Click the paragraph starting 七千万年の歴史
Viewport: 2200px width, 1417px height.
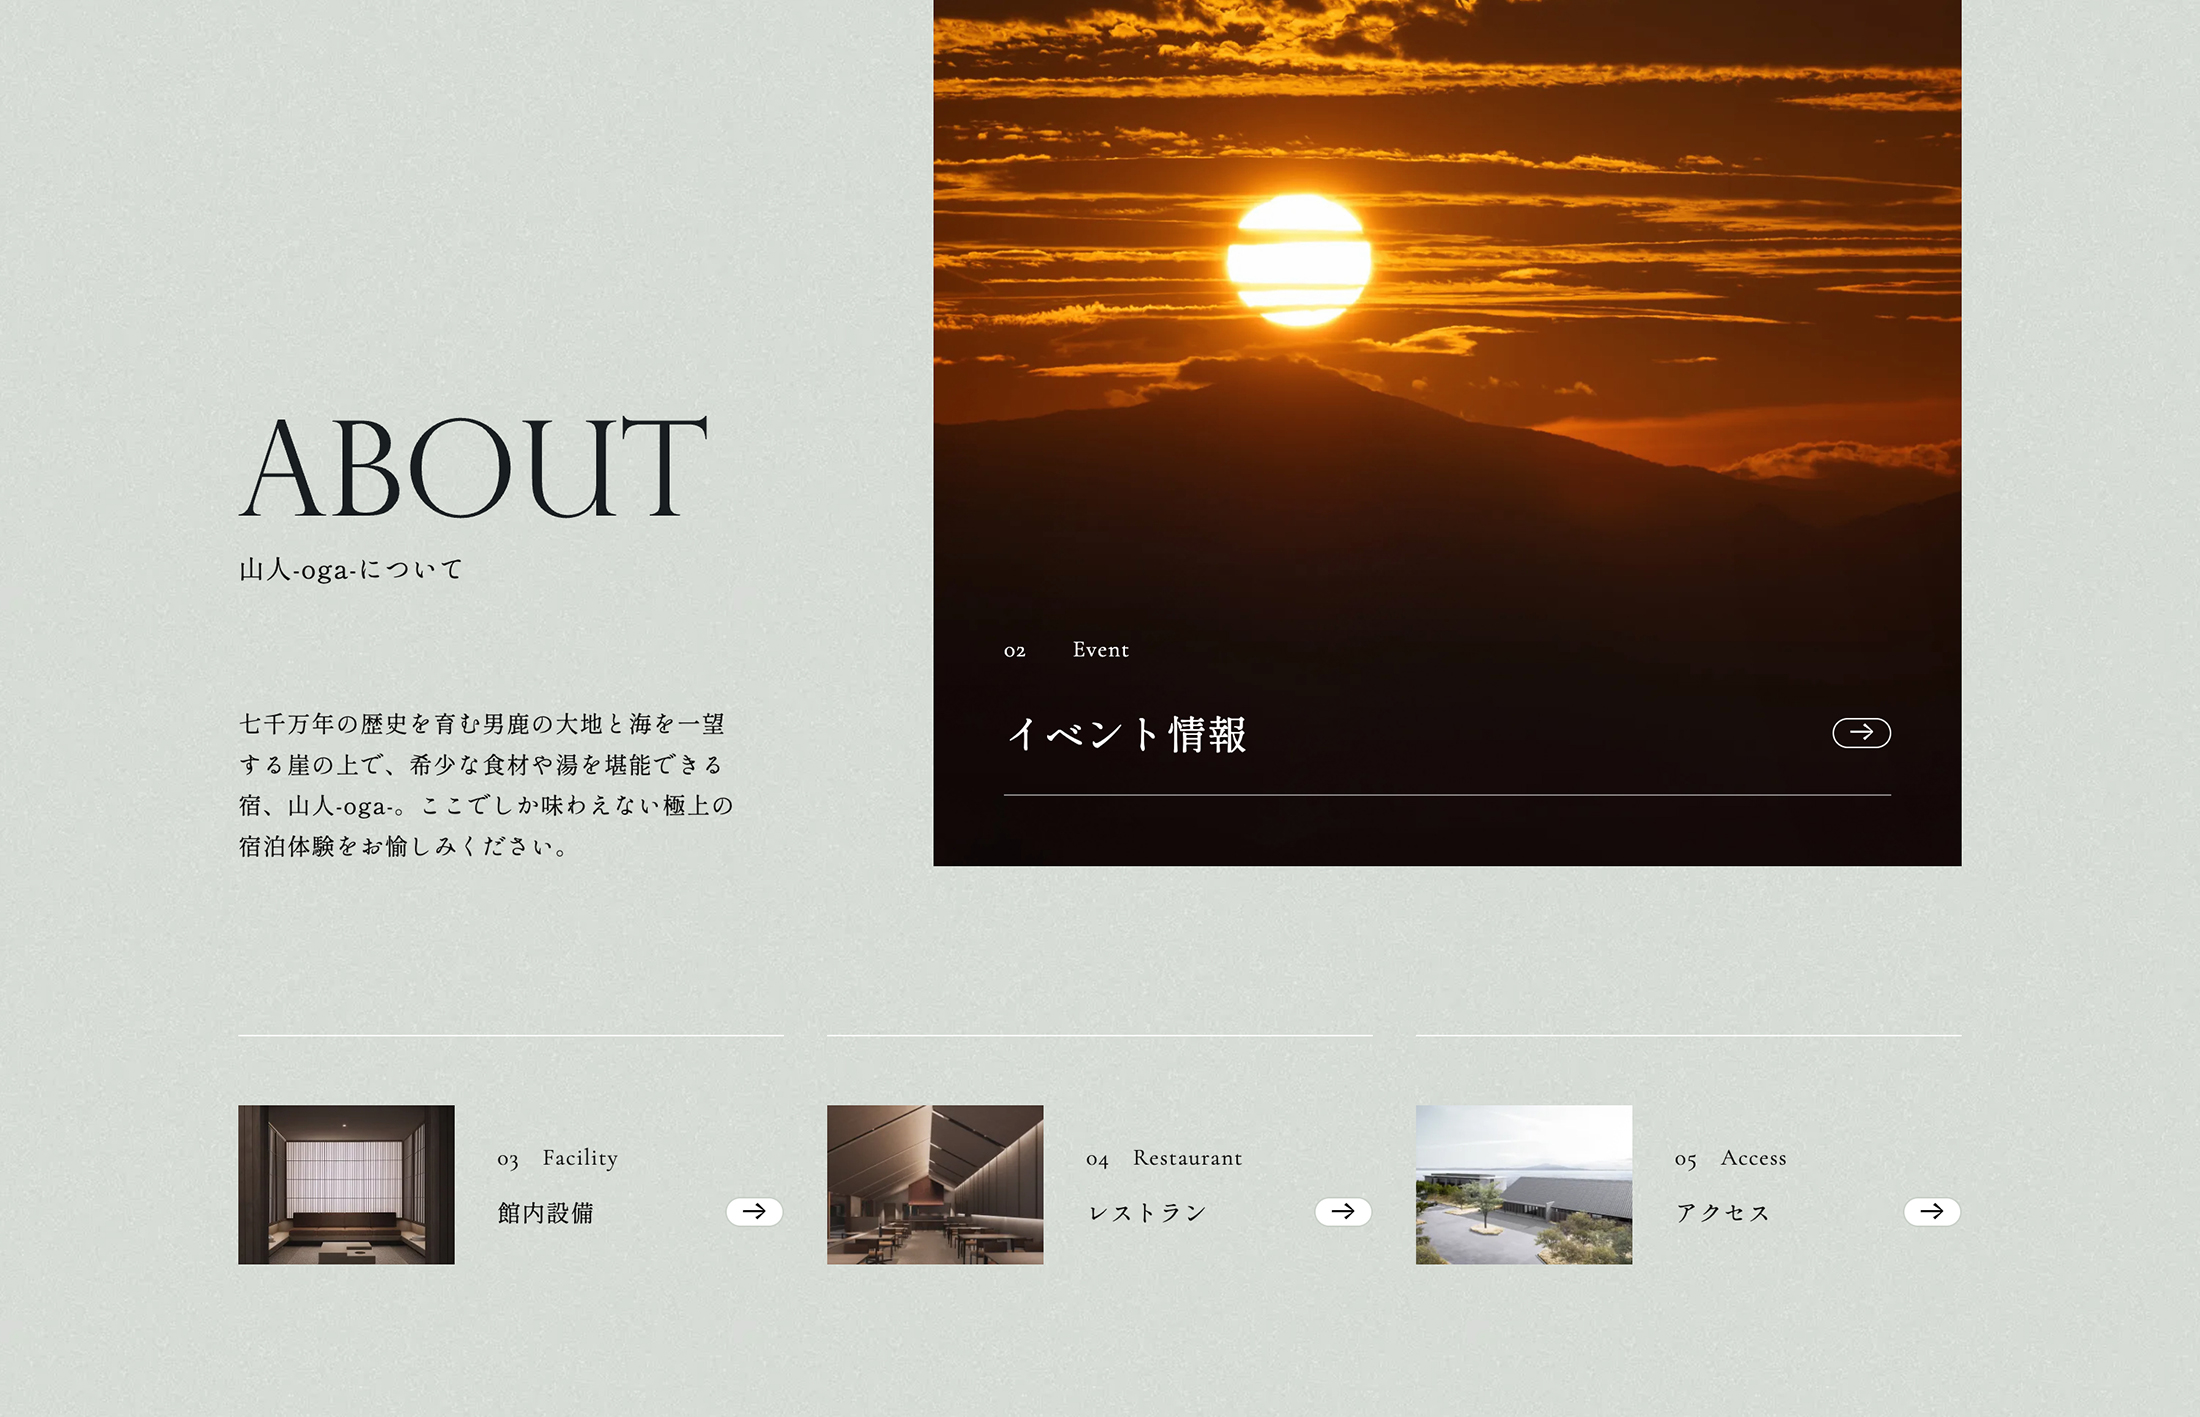[487, 785]
